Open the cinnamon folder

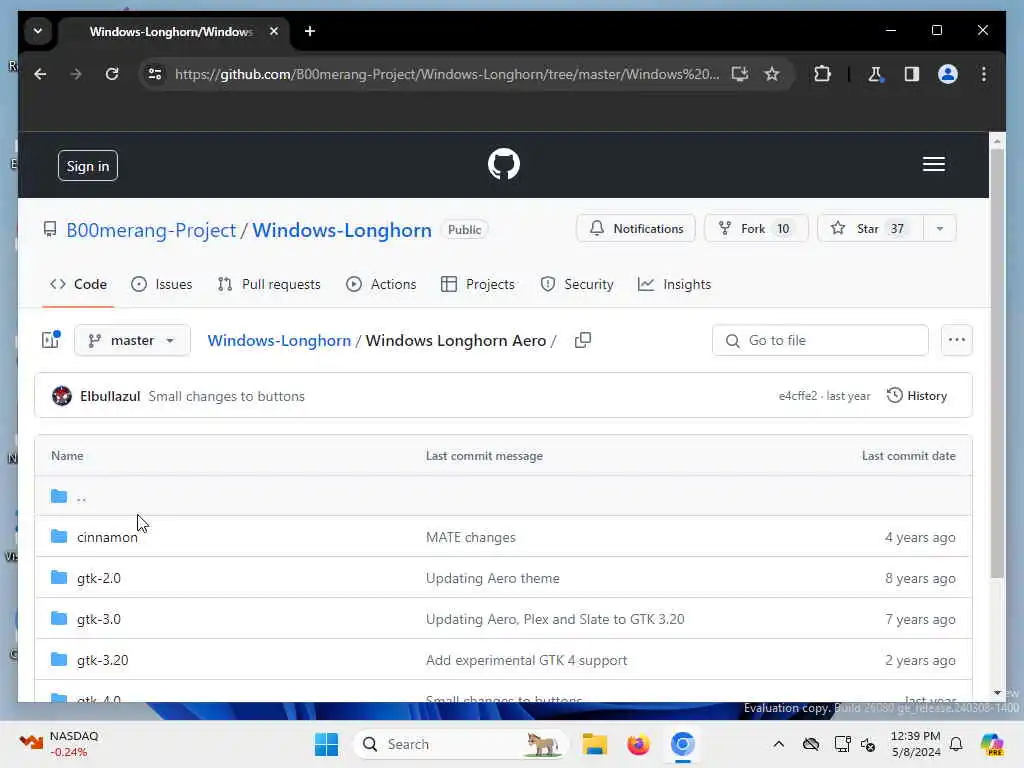coord(107,537)
